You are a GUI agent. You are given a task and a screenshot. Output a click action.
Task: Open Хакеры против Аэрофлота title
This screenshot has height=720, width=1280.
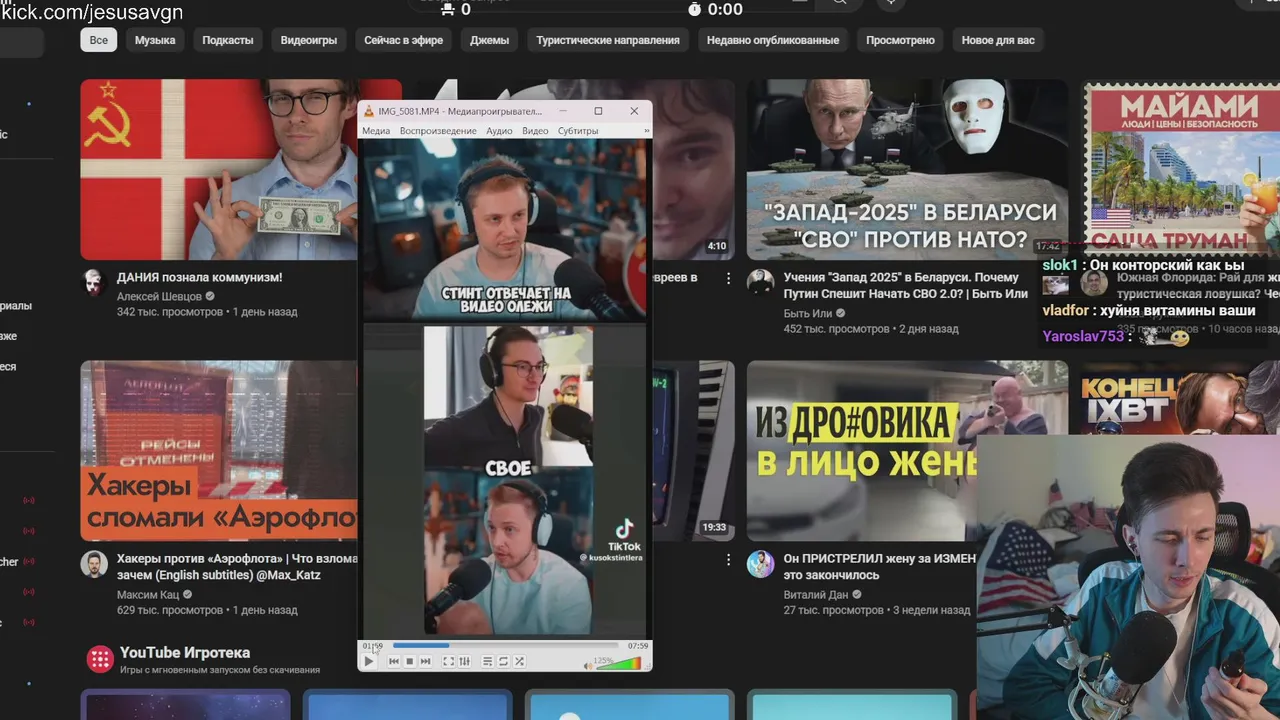coord(237,567)
